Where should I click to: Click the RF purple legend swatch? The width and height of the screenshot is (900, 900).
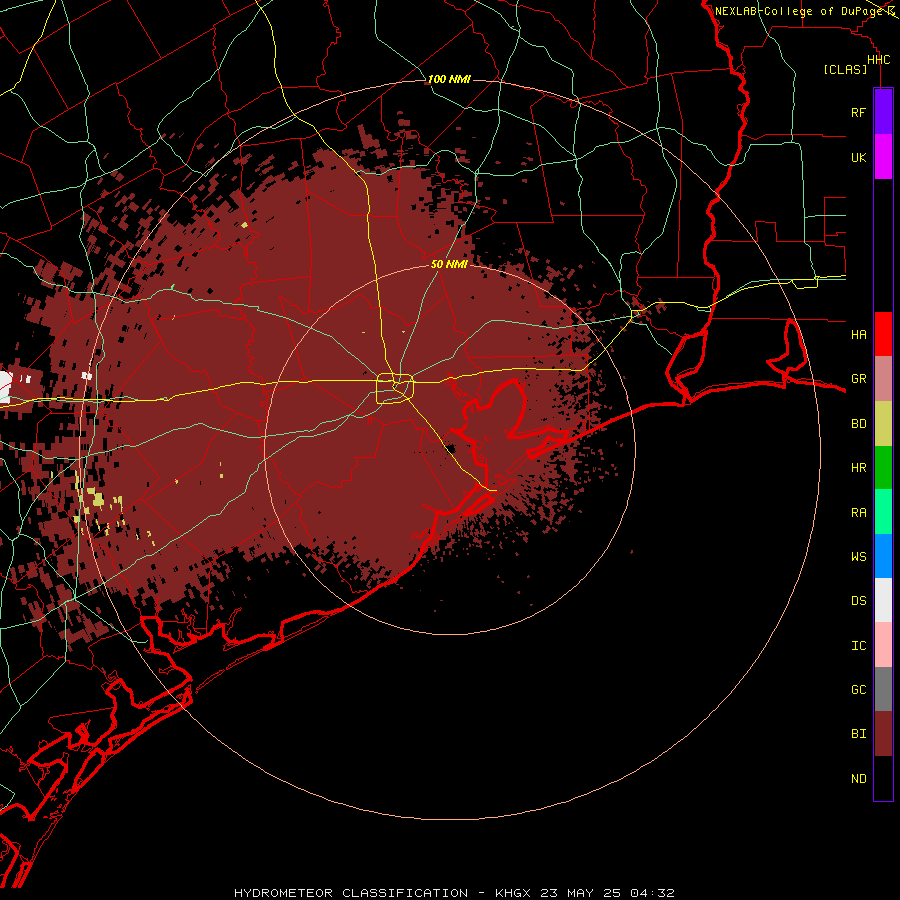[883, 112]
